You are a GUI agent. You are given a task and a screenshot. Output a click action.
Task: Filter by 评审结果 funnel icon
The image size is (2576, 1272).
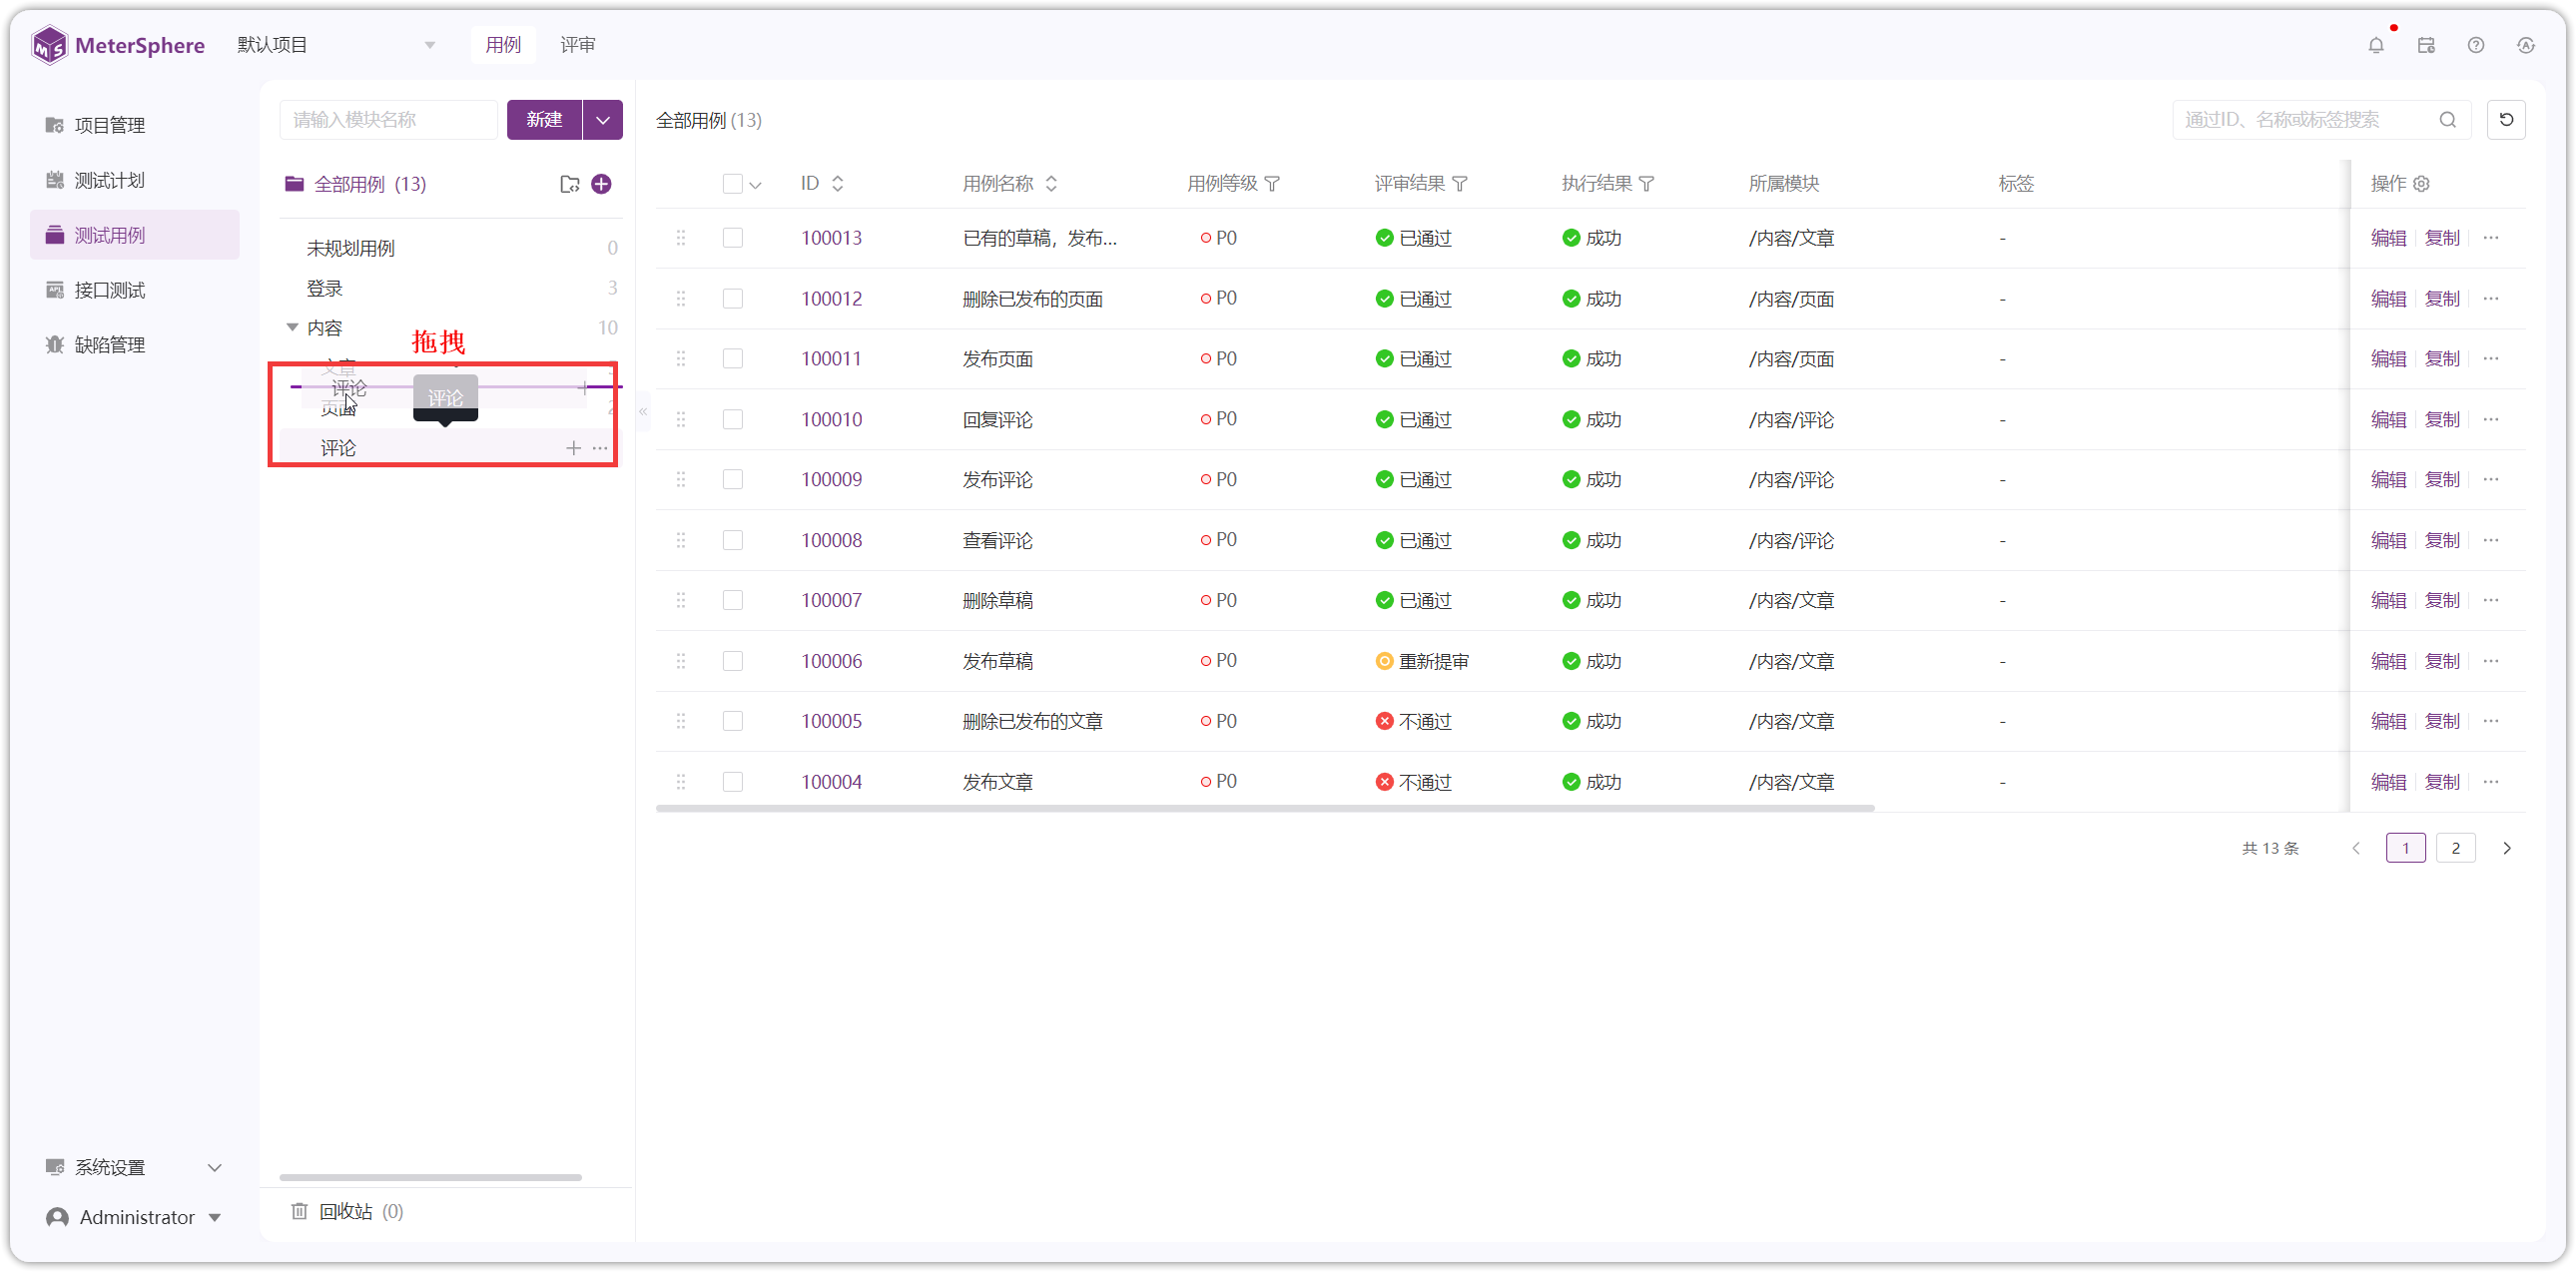pos(1460,184)
